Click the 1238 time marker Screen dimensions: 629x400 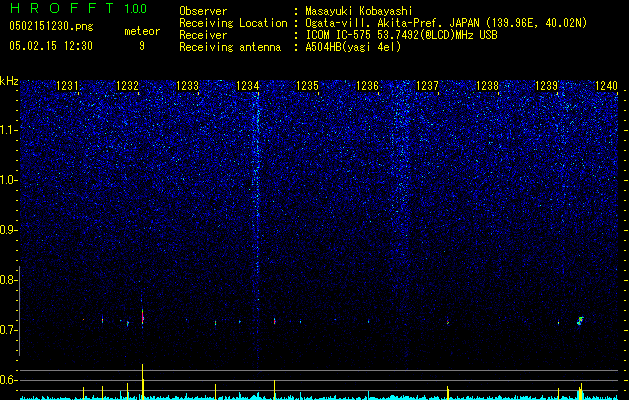(x=487, y=85)
